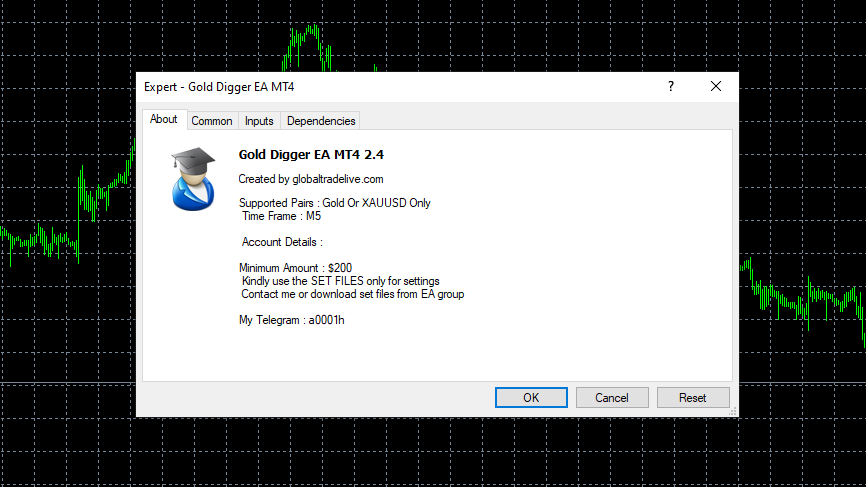Open the Inputs tab
The width and height of the screenshot is (866, 487).
[x=259, y=121]
